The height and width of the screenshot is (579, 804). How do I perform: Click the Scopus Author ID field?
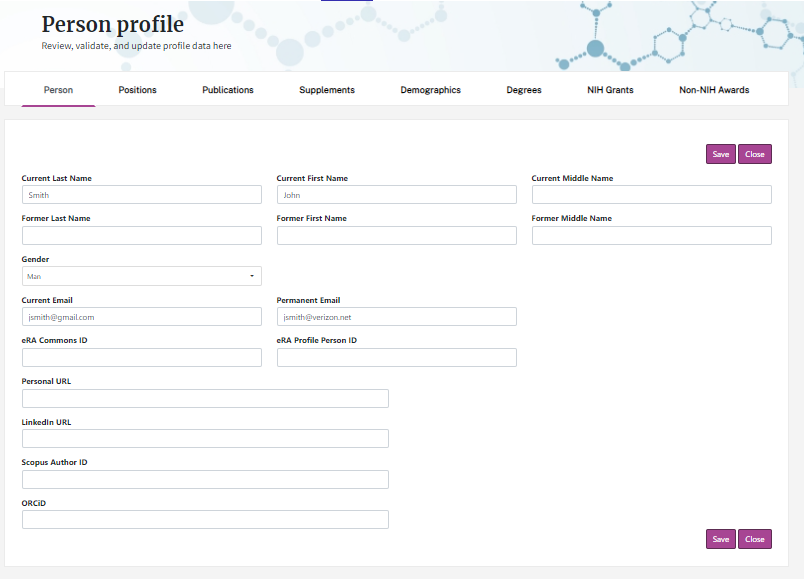[x=205, y=480]
